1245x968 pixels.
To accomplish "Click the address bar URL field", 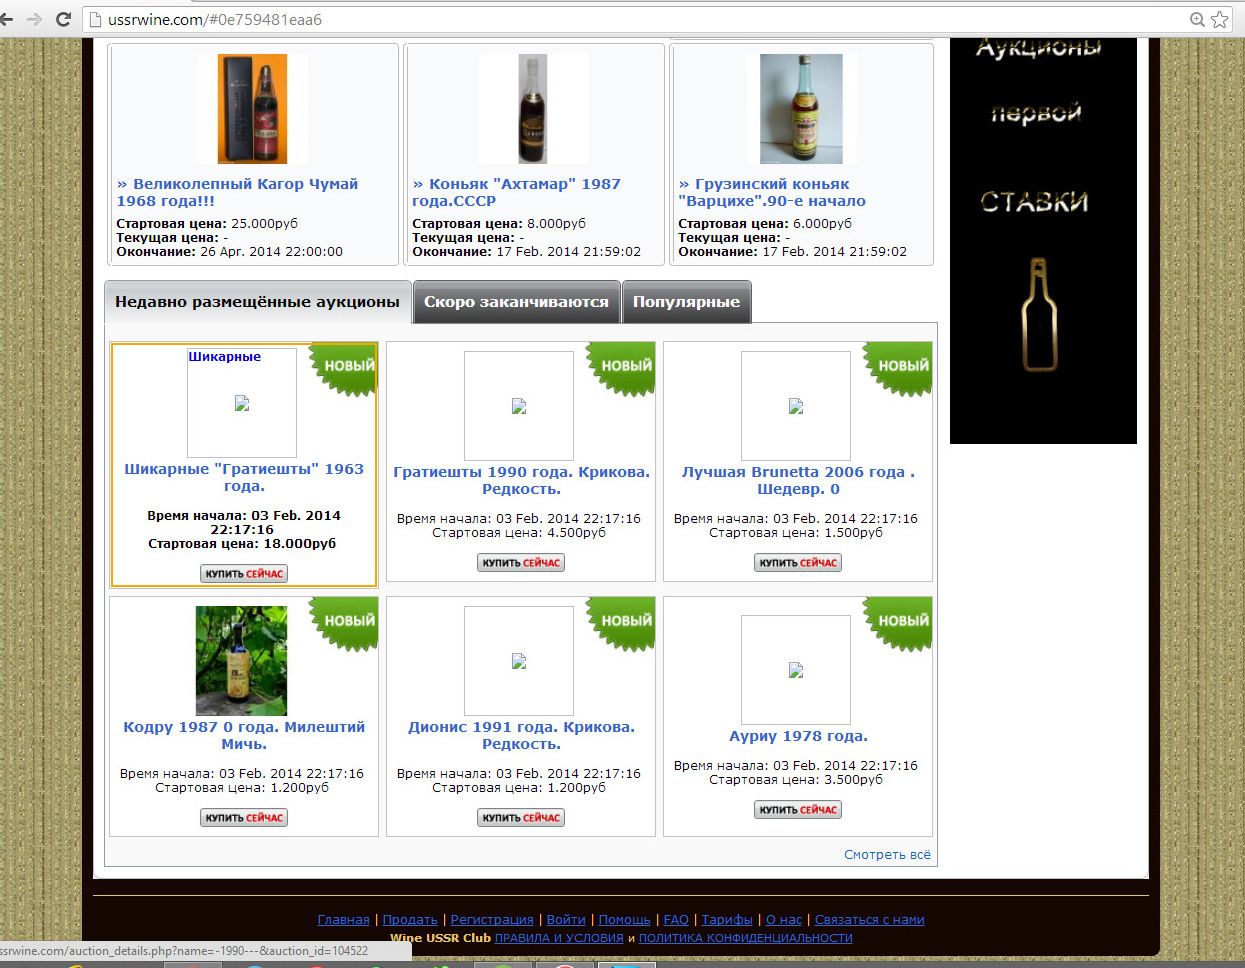I will 640,19.
